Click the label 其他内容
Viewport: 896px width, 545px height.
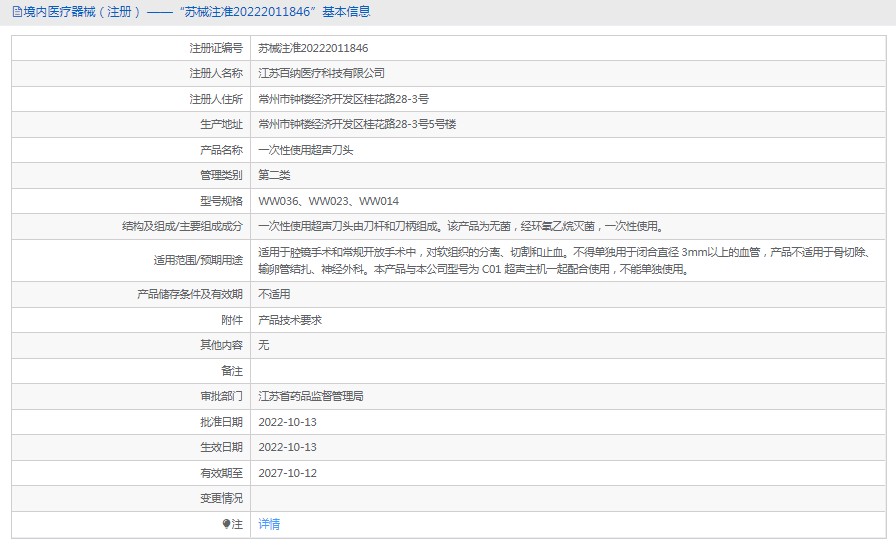click(221, 345)
